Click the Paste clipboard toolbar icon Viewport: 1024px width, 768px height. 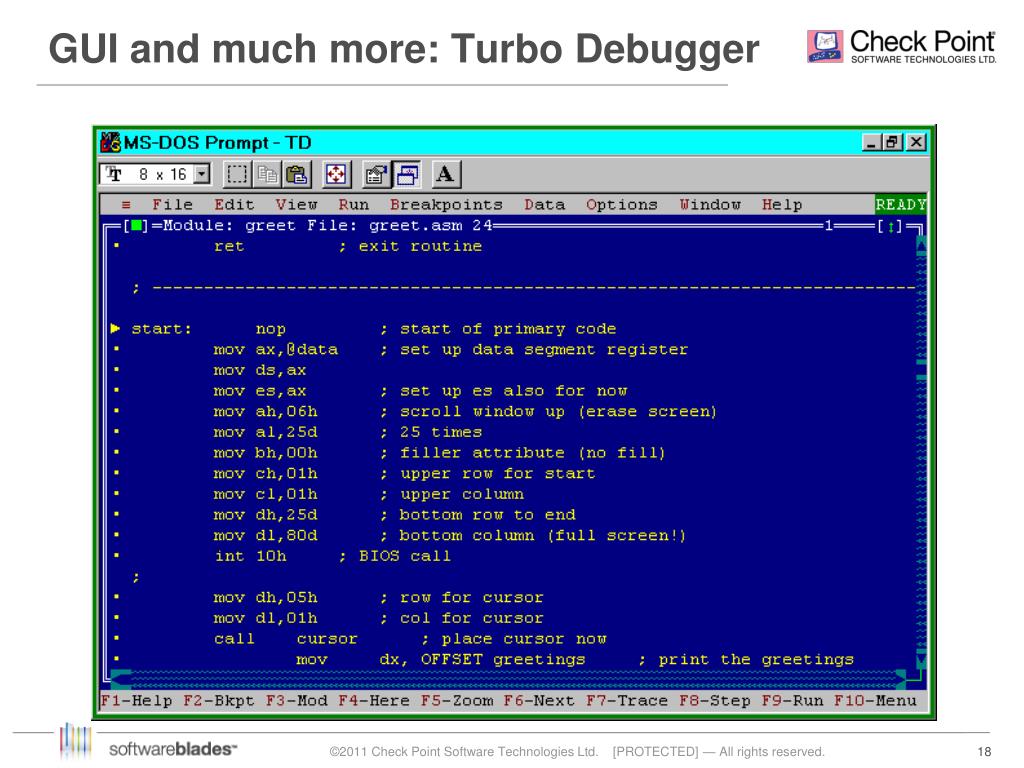click(296, 174)
